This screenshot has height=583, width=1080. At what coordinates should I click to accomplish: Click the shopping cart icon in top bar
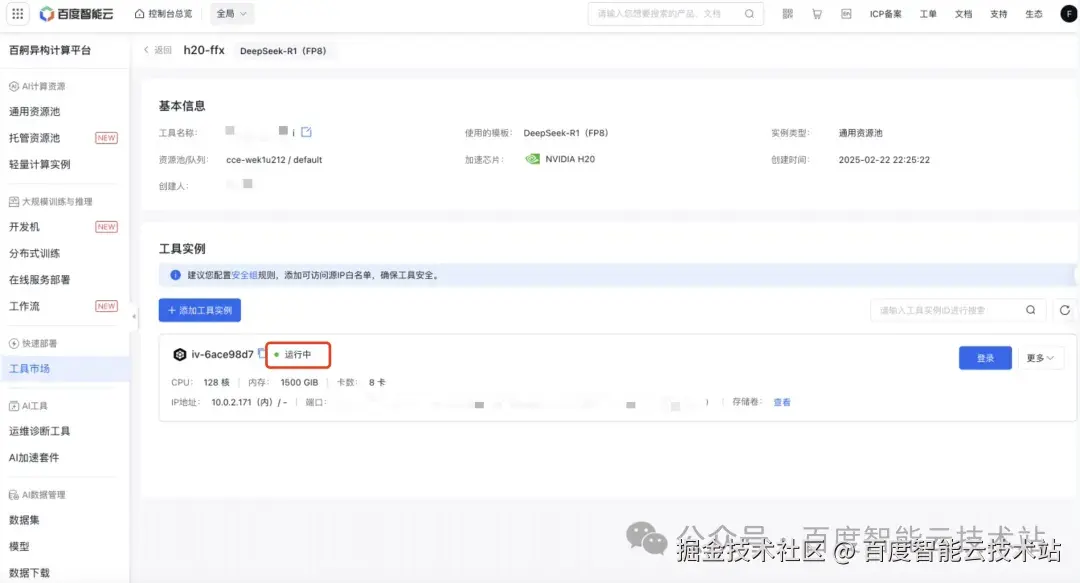[x=816, y=13]
